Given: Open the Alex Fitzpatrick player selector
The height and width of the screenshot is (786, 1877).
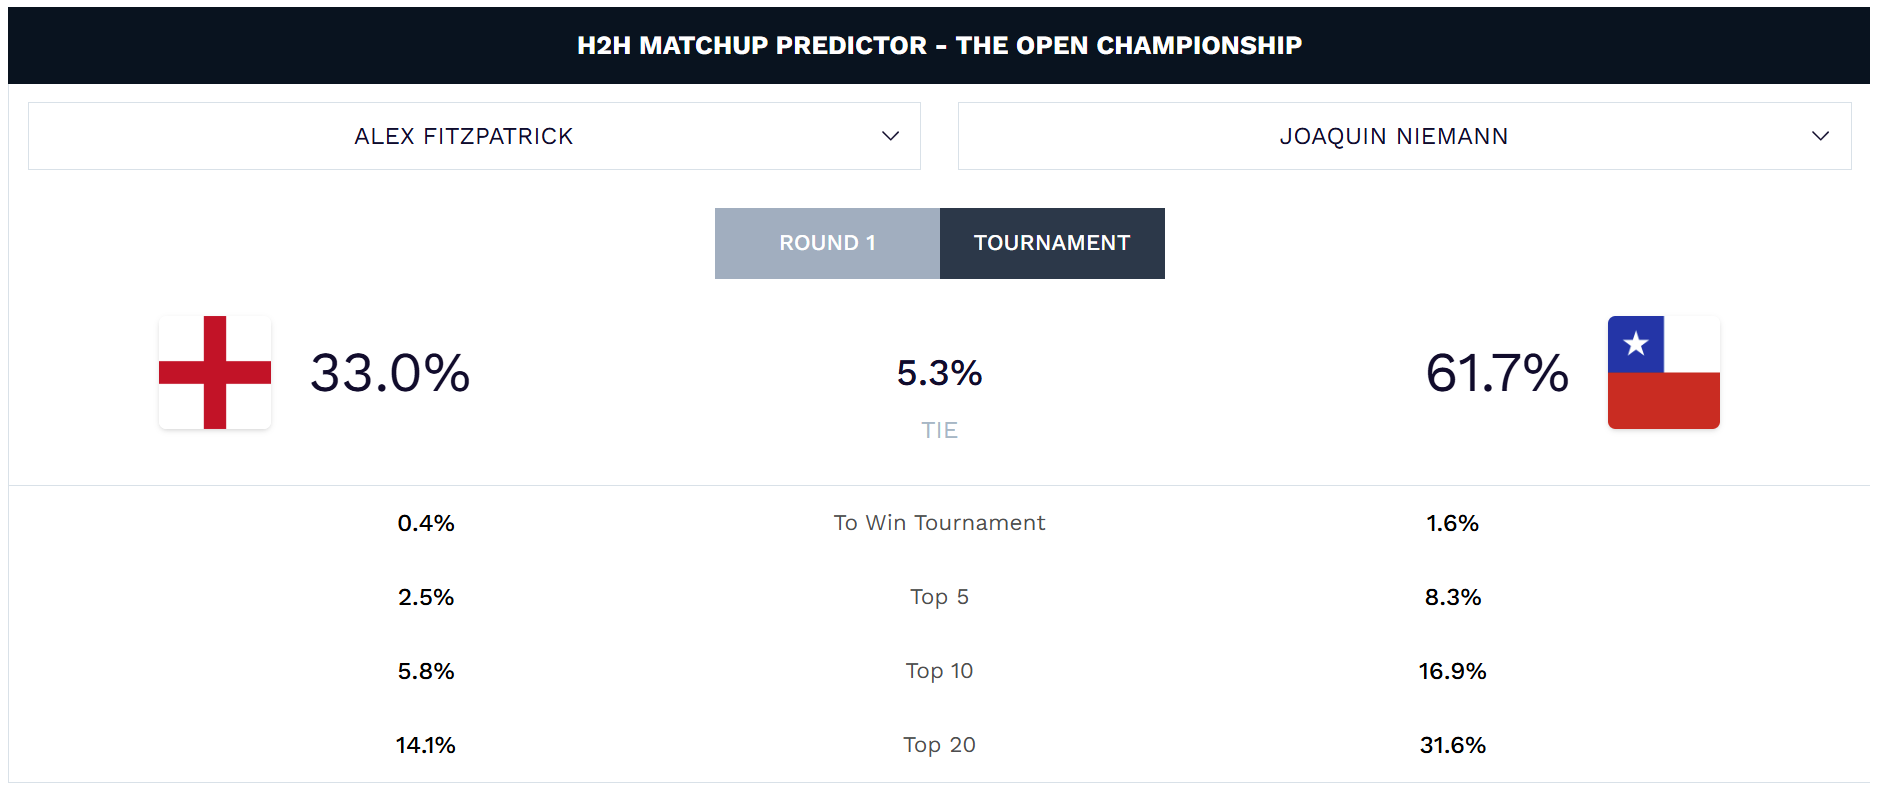Looking at the screenshot, I should pos(474,136).
